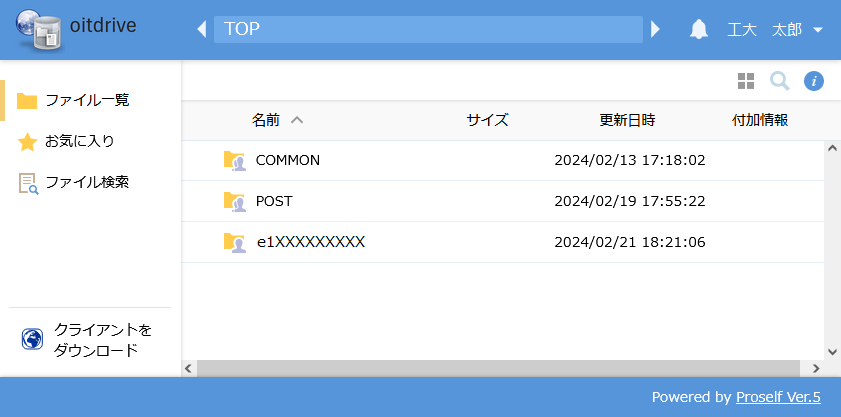
Task: Open ファイル検索 in the sidebar
Action: pos(86,182)
